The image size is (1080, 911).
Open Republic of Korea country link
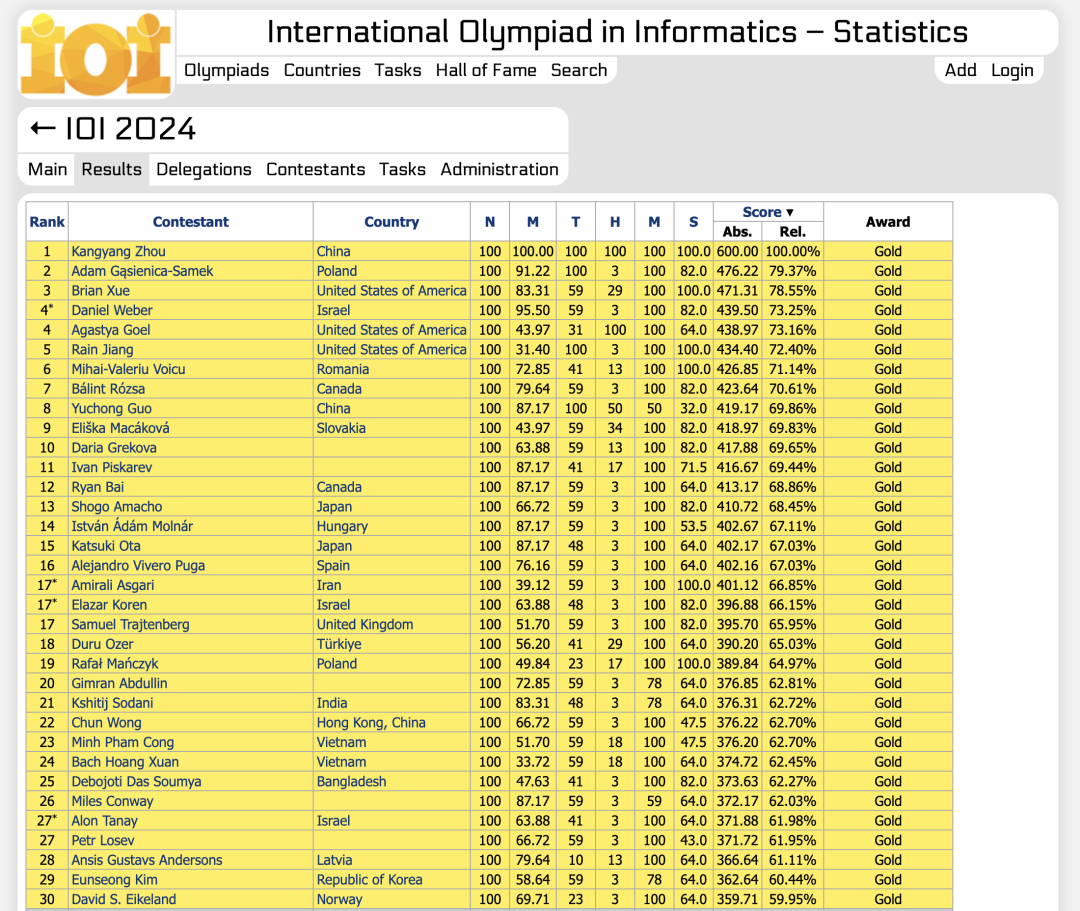click(369, 880)
